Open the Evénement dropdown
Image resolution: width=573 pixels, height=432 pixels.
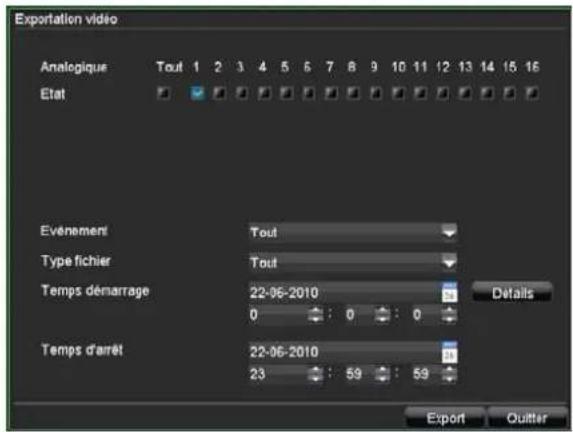(353, 232)
